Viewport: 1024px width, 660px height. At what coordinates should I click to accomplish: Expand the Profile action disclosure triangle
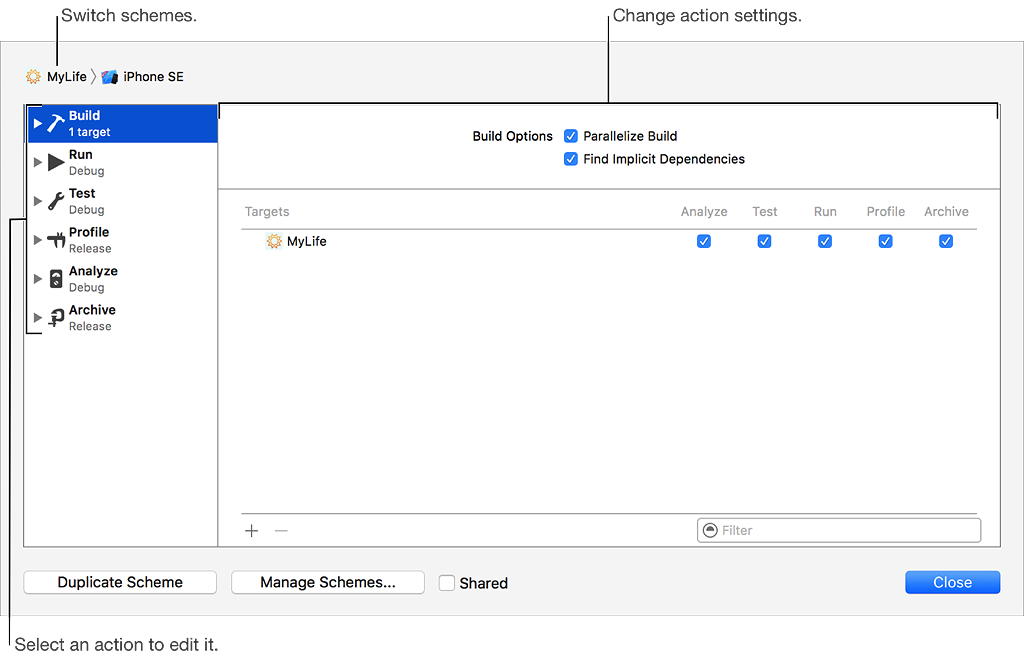[37, 240]
